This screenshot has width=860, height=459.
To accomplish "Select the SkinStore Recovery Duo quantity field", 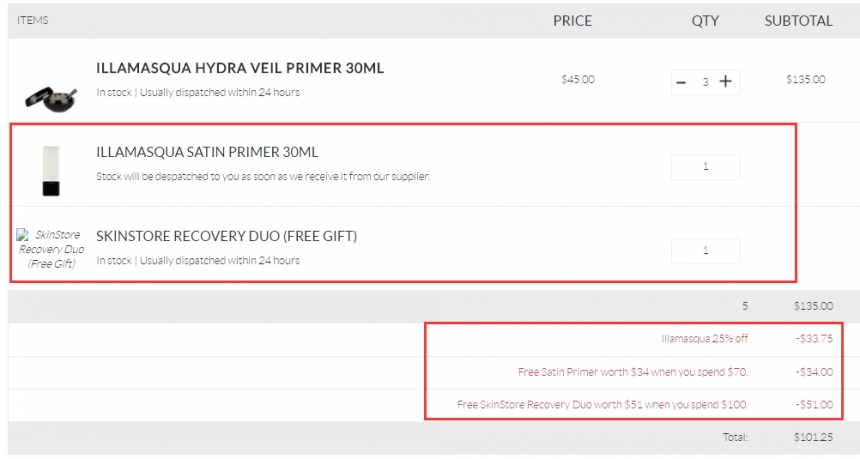I will tap(705, 251).
